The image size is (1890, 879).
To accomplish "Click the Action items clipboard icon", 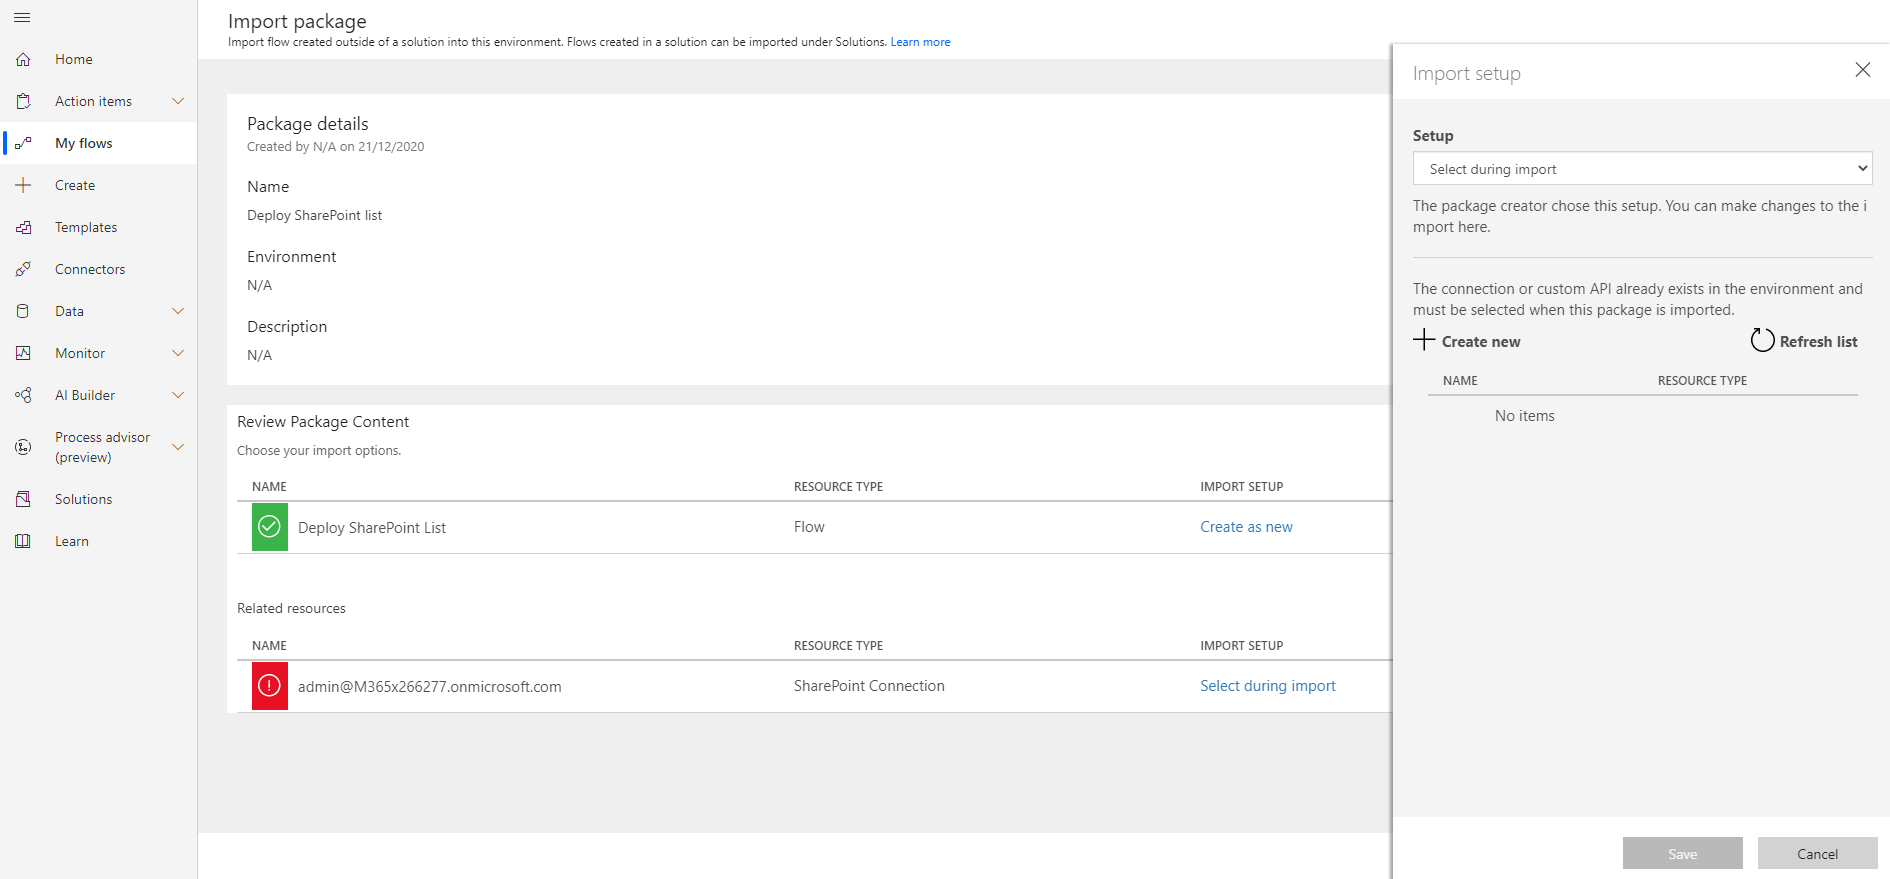I will 23,101.
